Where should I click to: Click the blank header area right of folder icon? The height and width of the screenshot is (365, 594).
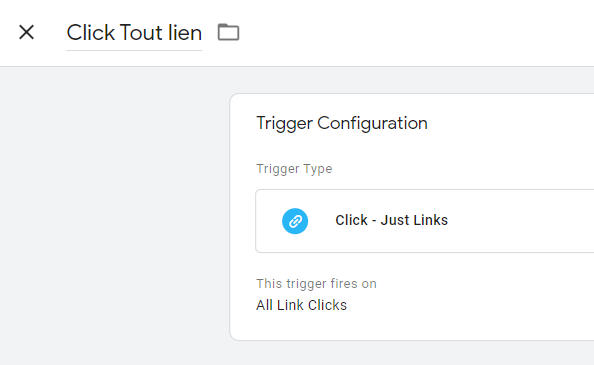click(417, 33)
